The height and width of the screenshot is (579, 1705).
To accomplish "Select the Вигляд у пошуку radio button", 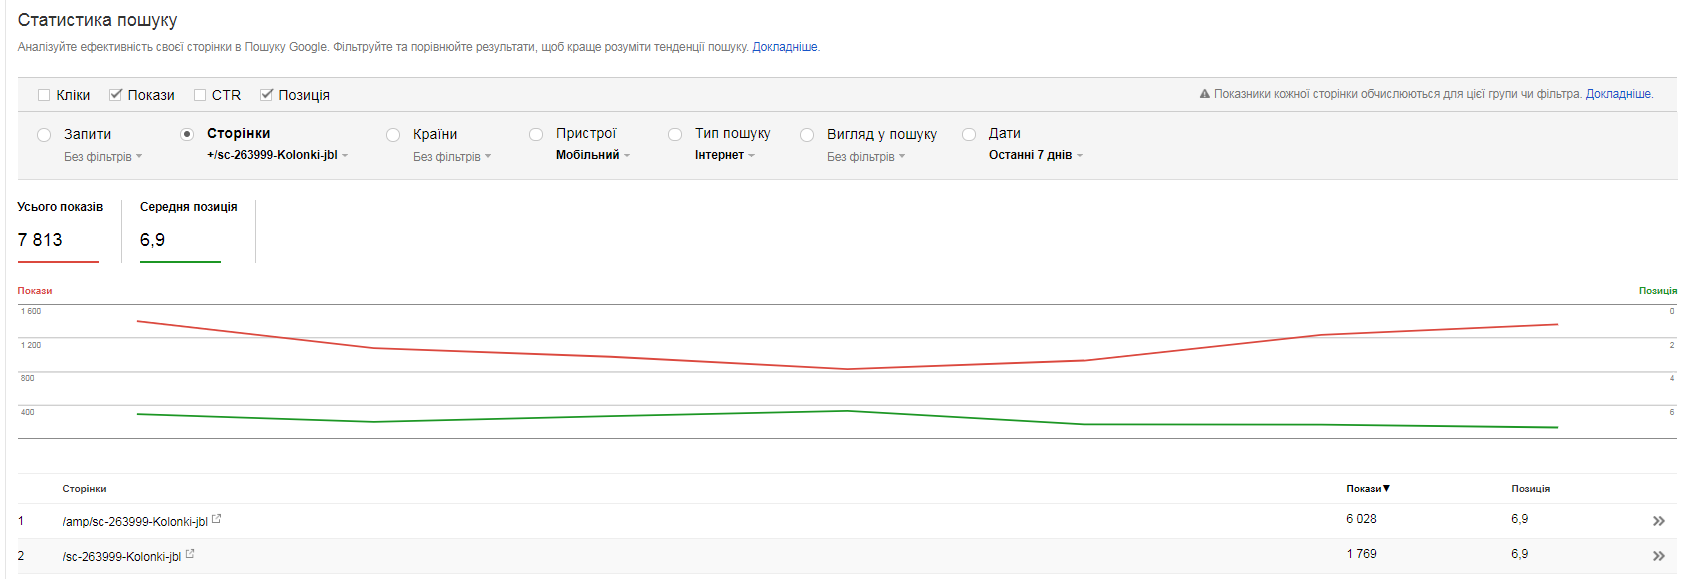I will [x=807, y=135].
